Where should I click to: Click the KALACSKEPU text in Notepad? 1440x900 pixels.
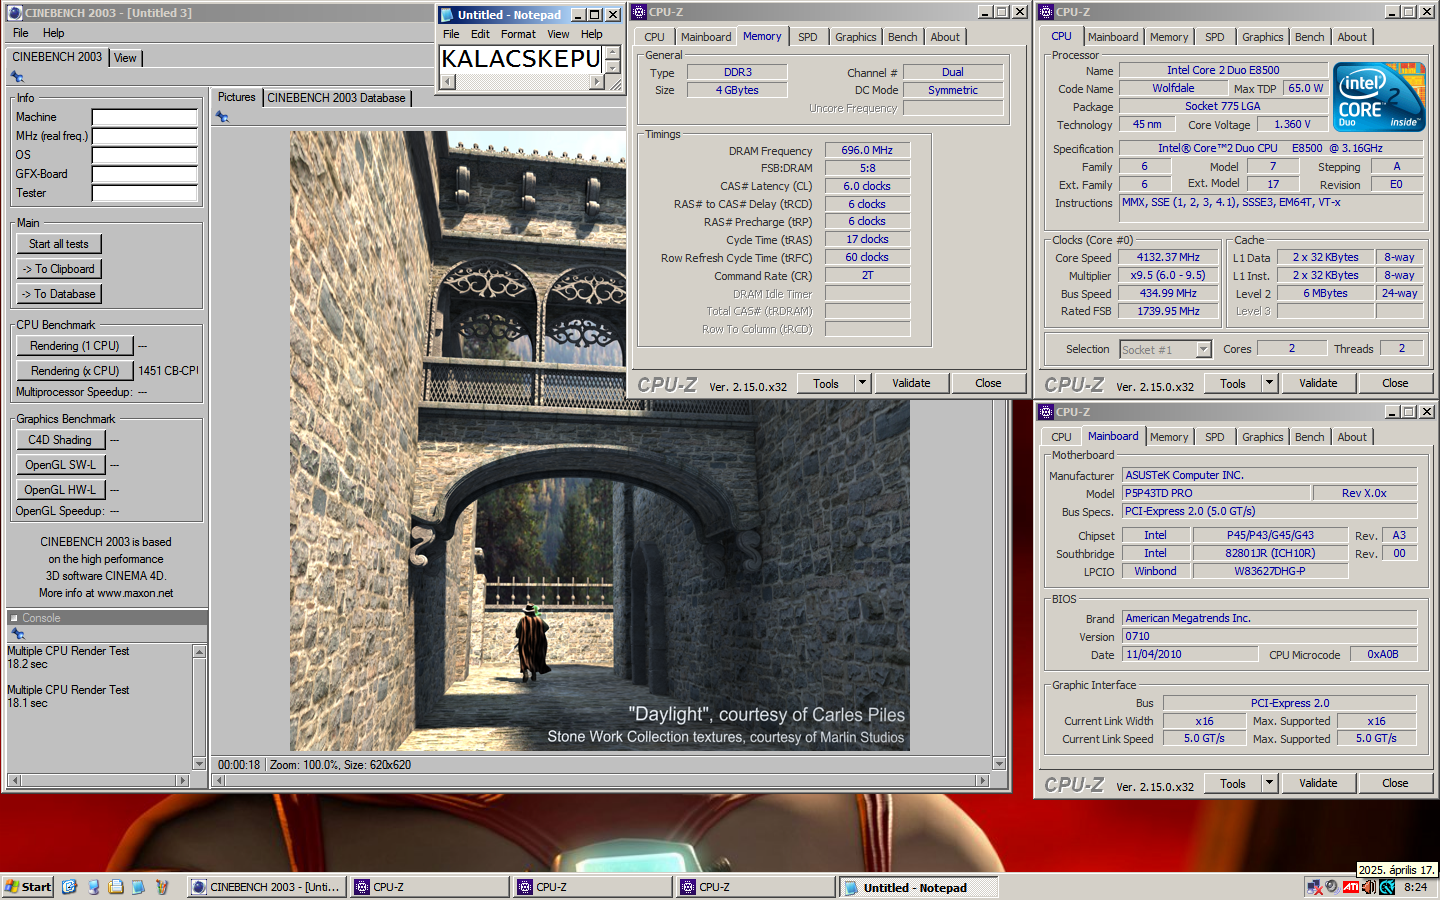521,59
